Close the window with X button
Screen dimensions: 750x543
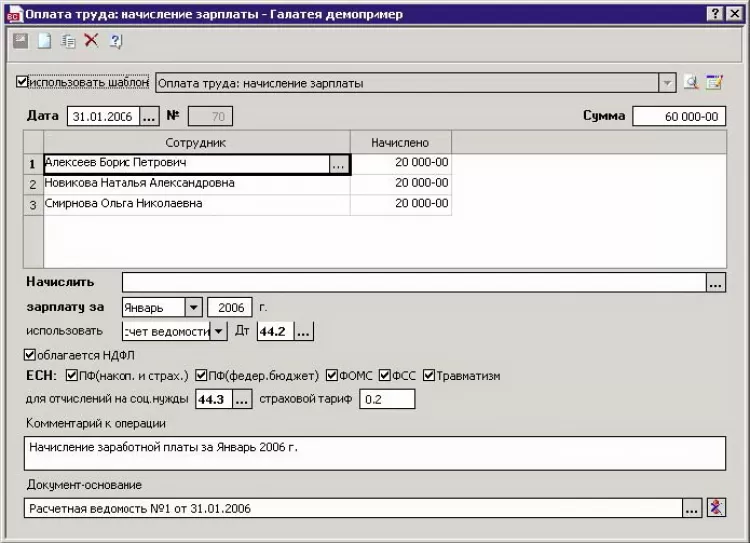tap(735, 13)
